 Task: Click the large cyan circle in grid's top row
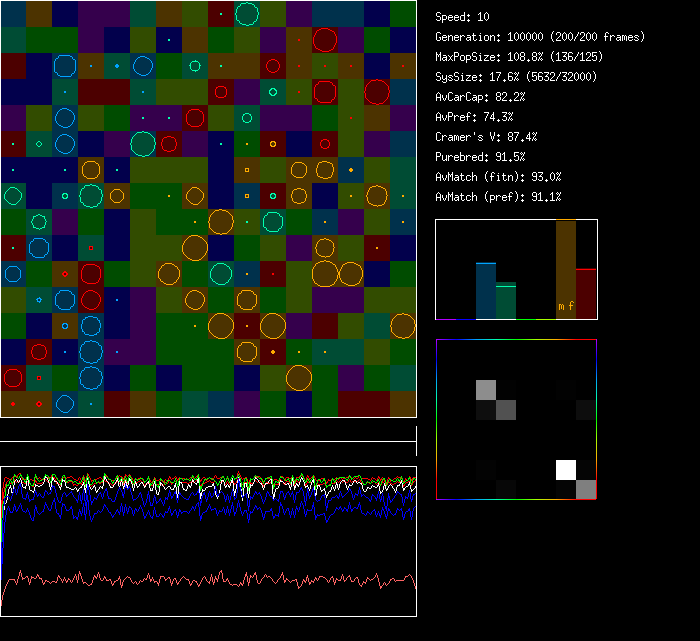(x=247, y=14)
